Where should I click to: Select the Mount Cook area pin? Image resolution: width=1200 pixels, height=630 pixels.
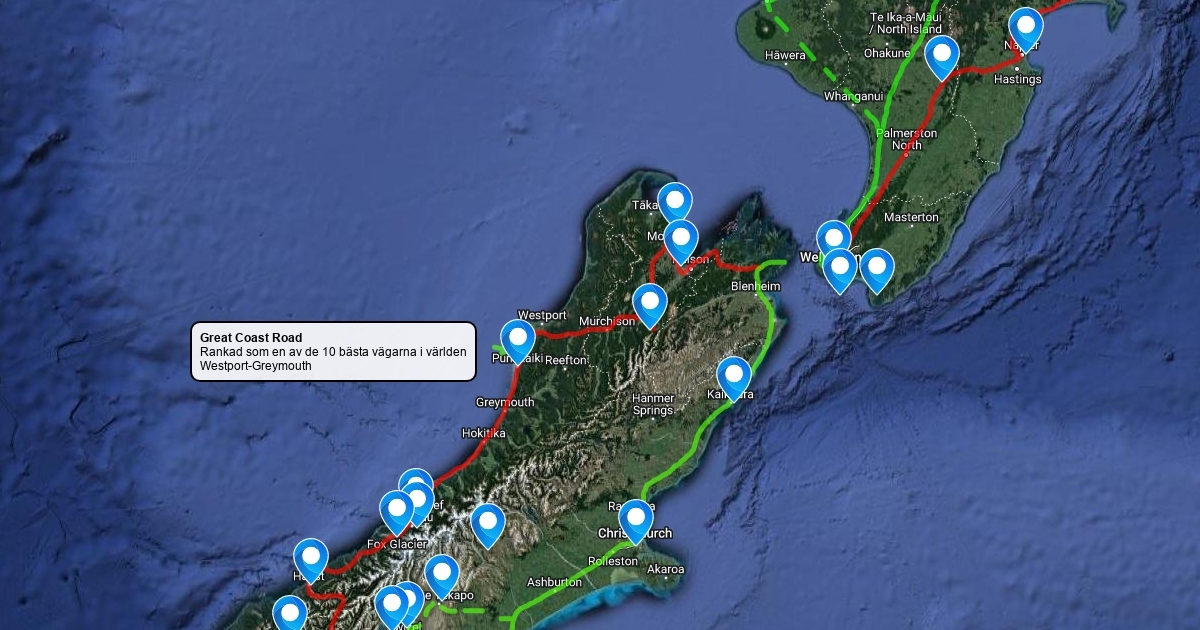point(487,524)
